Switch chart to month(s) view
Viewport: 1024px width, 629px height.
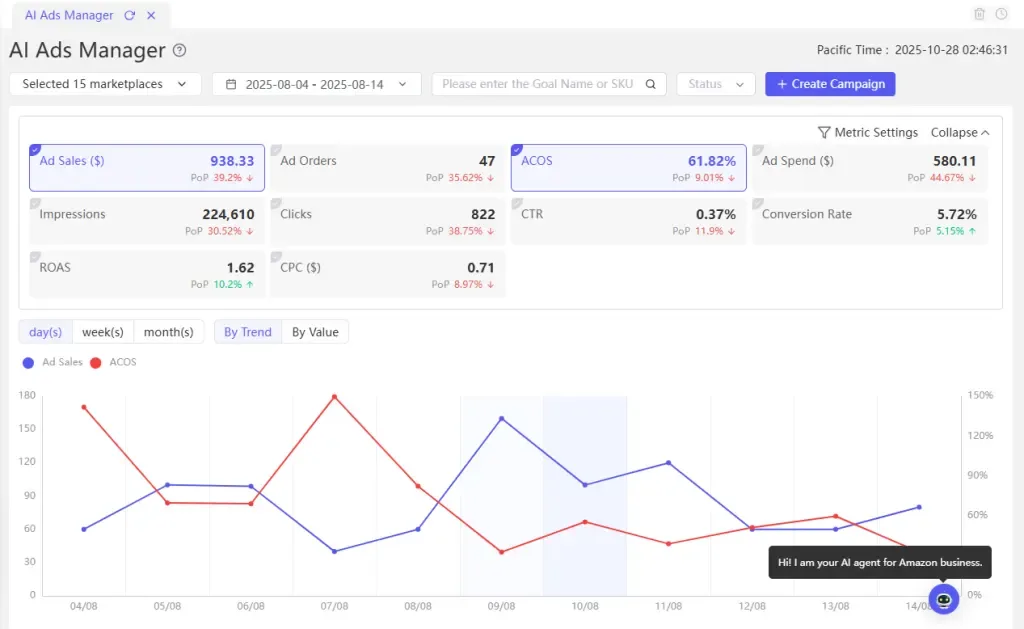pyautogui.click(x=168, y=332)
